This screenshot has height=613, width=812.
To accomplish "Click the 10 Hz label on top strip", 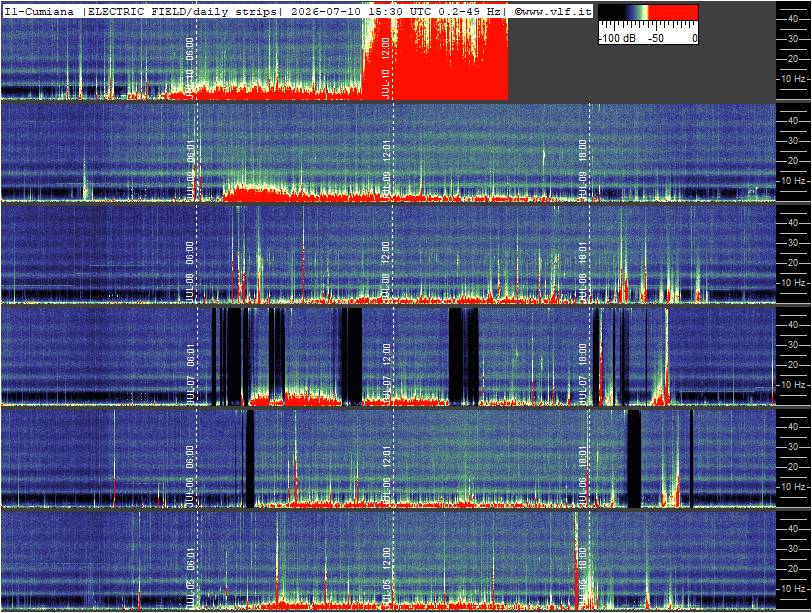I will tap(793, 79).
